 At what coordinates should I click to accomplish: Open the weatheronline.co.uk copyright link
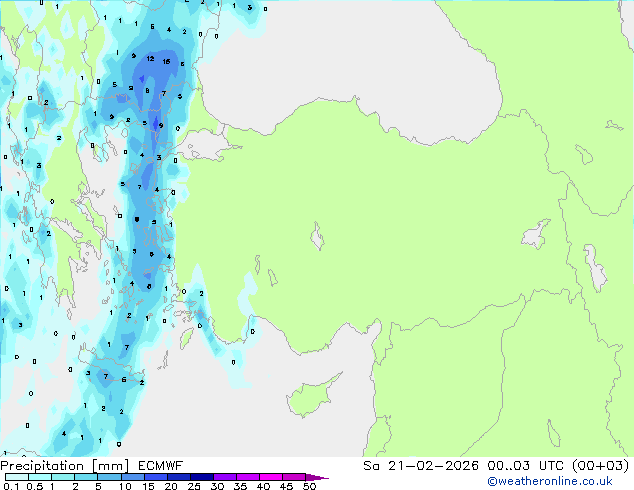(550, 481)
